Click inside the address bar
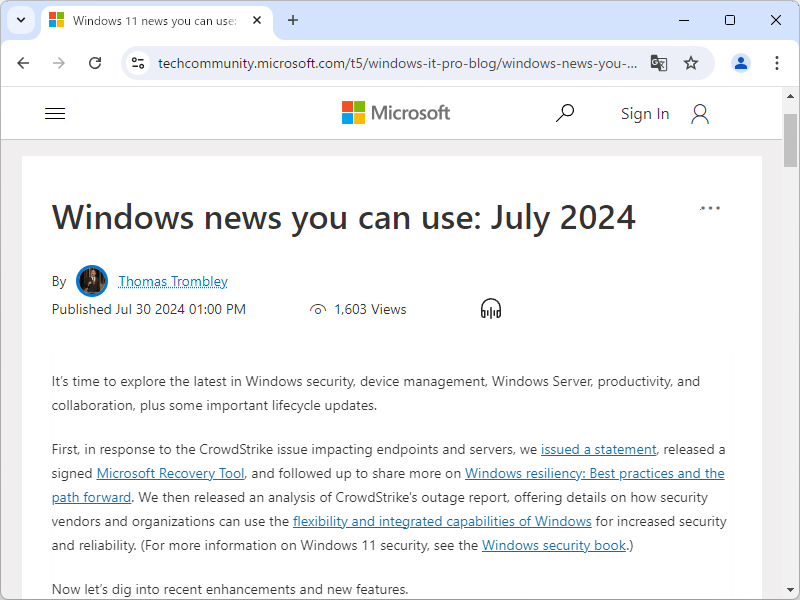800x600 pixels. click(x=400, y=62)
